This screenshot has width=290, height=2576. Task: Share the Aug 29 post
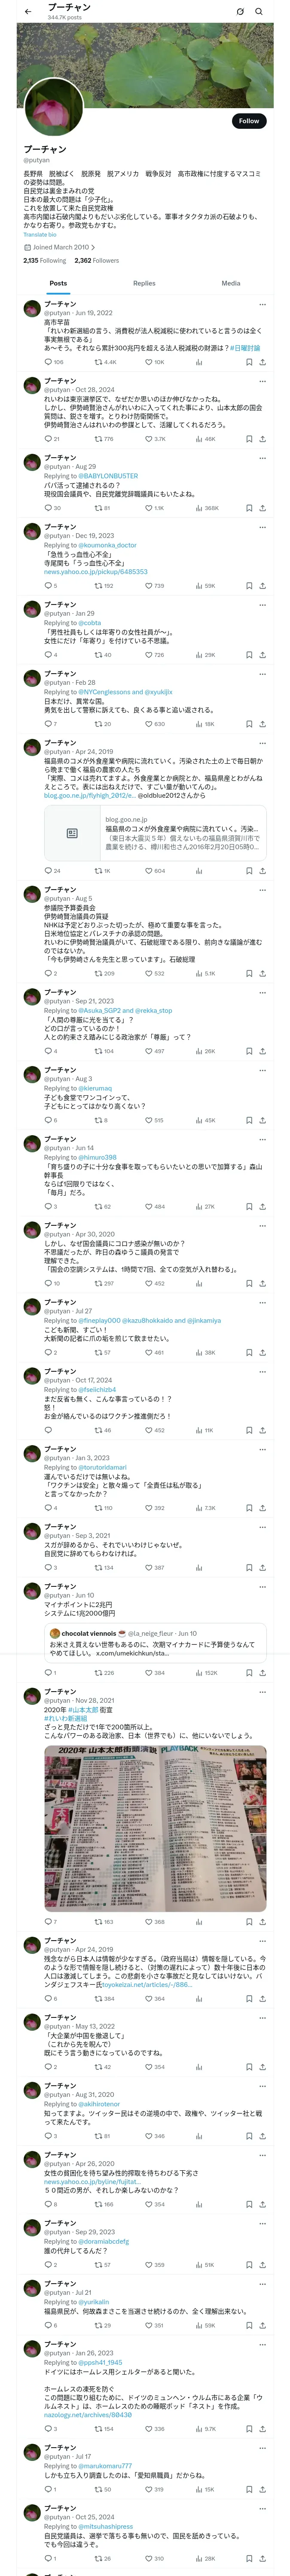[x=262, y=508]
